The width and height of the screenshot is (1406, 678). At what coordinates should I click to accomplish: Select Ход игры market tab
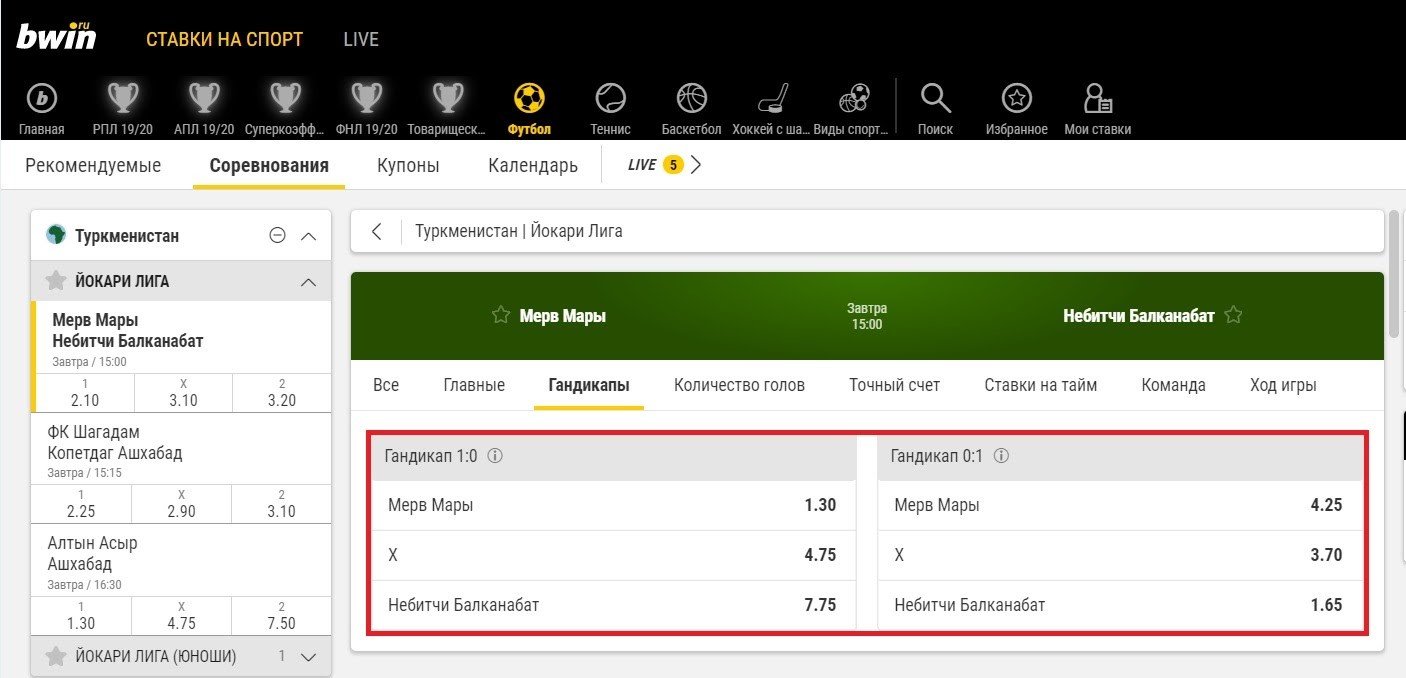[1283, 385]
